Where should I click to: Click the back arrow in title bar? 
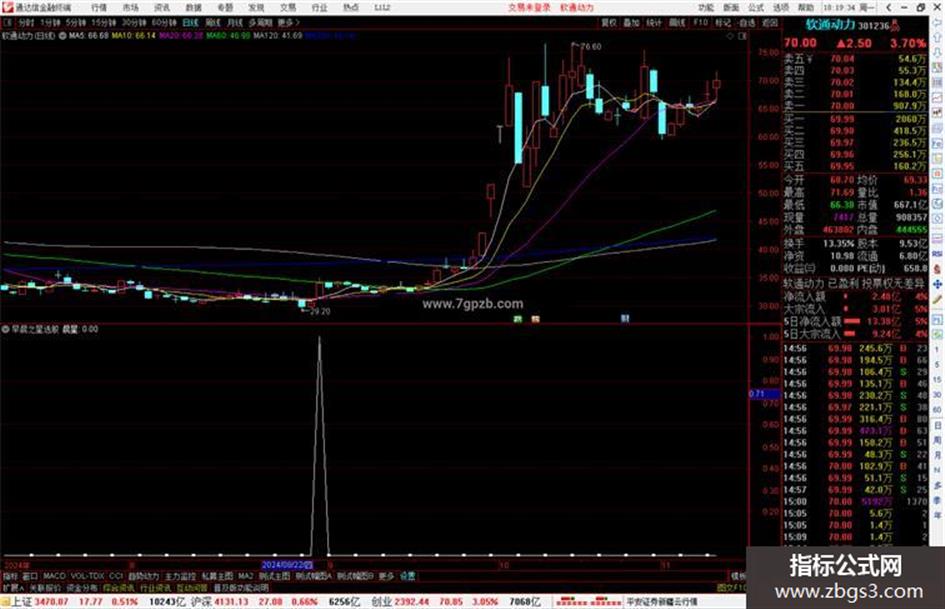coord(889,8)
